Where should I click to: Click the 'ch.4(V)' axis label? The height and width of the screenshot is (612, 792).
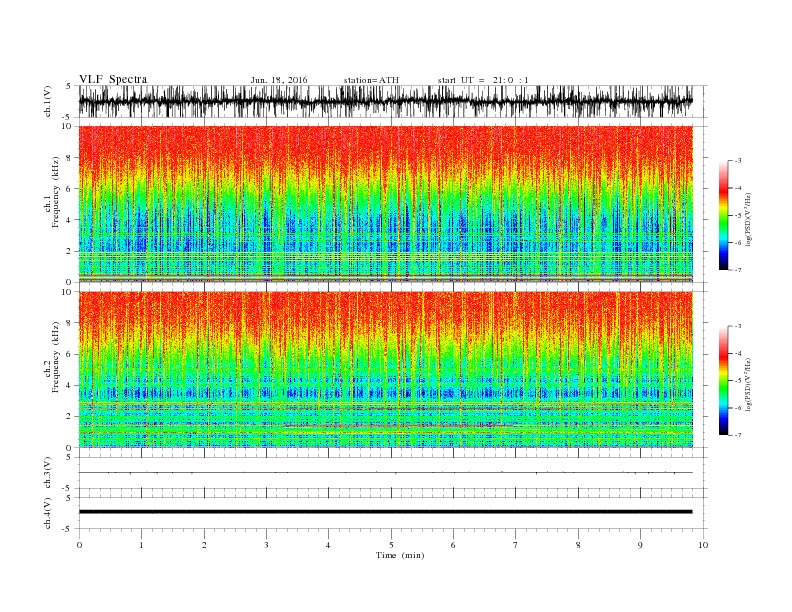click(48, 513)
